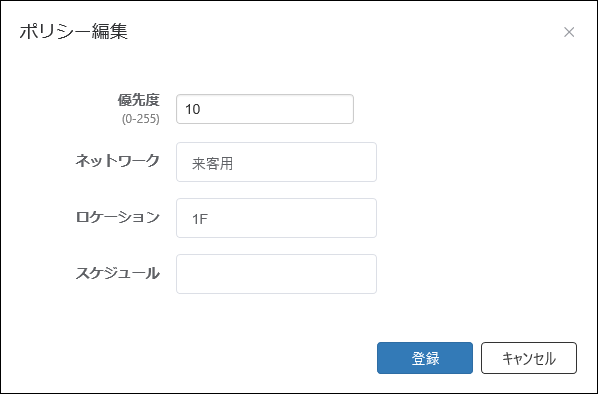Select the 来客用 value in network field
Image resolution: width=598 pixels, height=394 pixels.
point(212,164)
